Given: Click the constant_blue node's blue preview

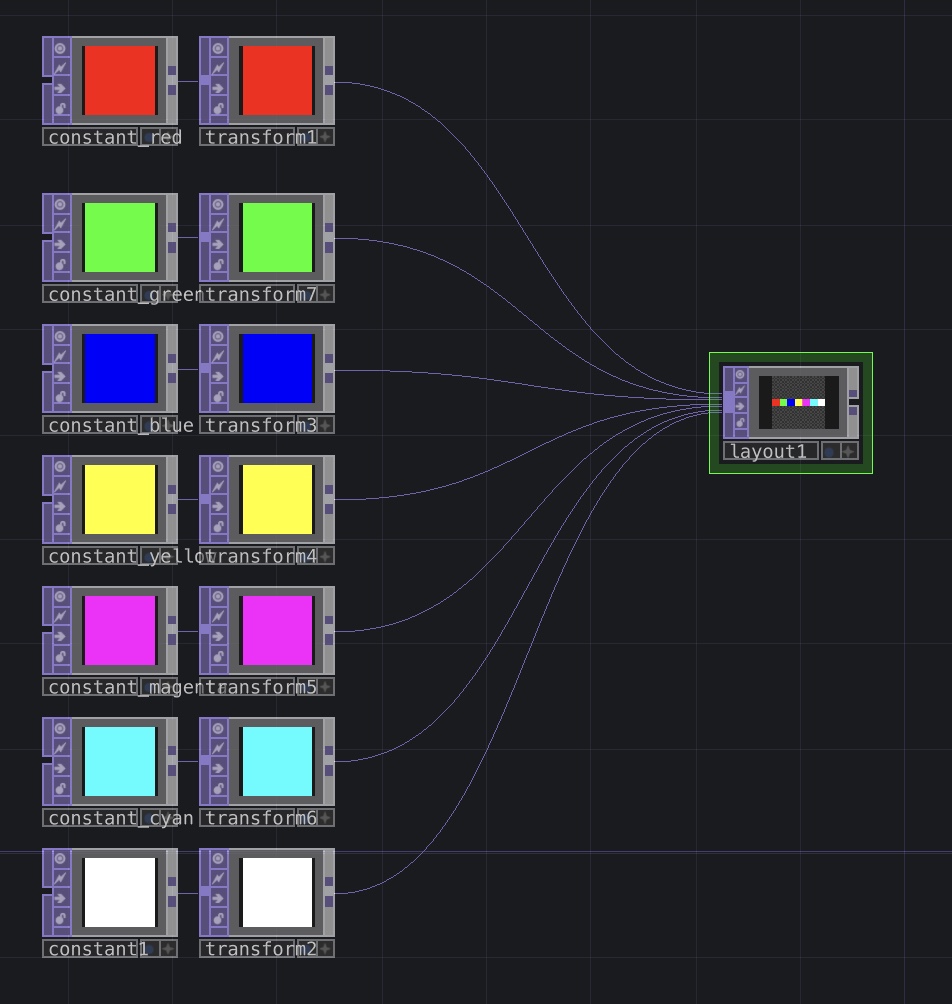Looking at the screenshot, I should [120, 368].
